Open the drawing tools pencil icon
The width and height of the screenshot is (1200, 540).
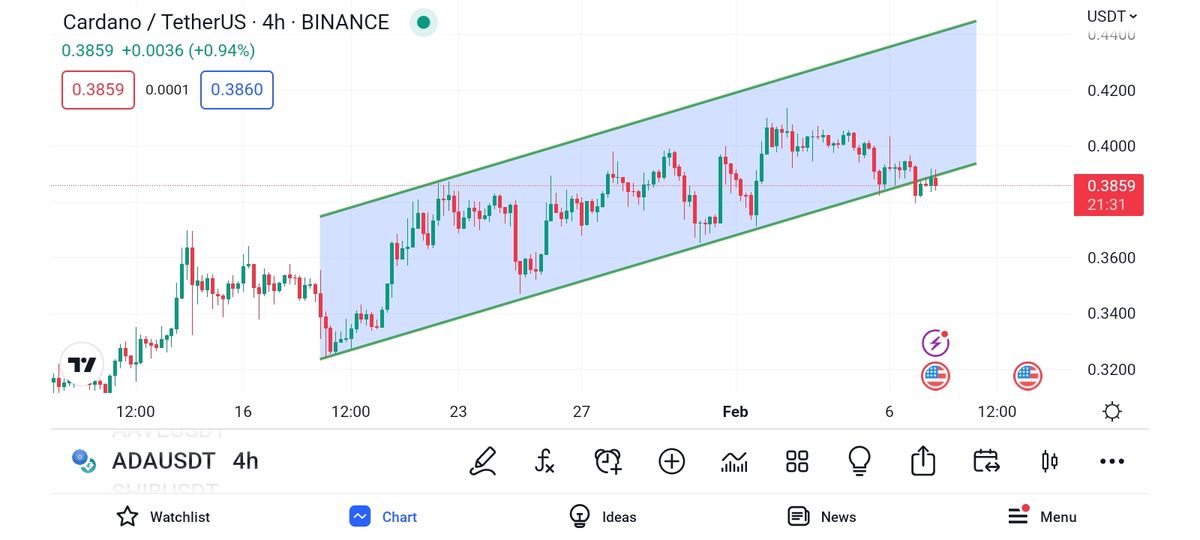click(x=484, y=461)
